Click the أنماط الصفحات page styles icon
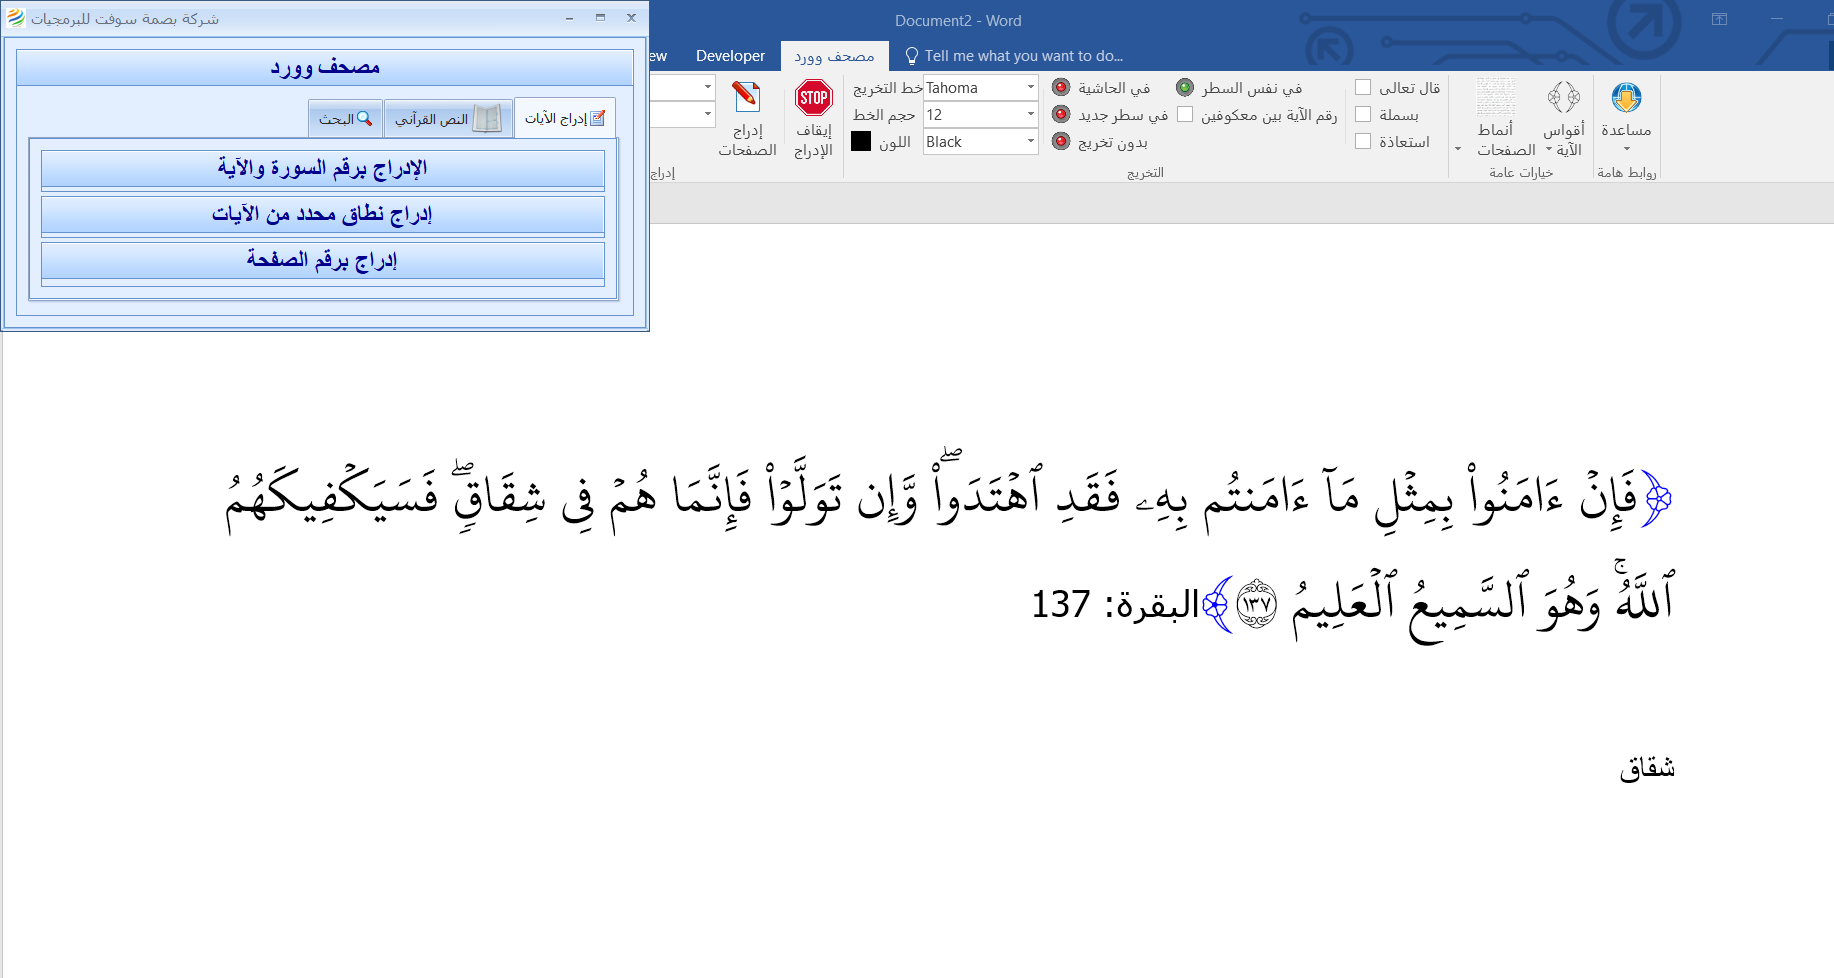The image size is (1834, 978). click(x=1496, y=97)
